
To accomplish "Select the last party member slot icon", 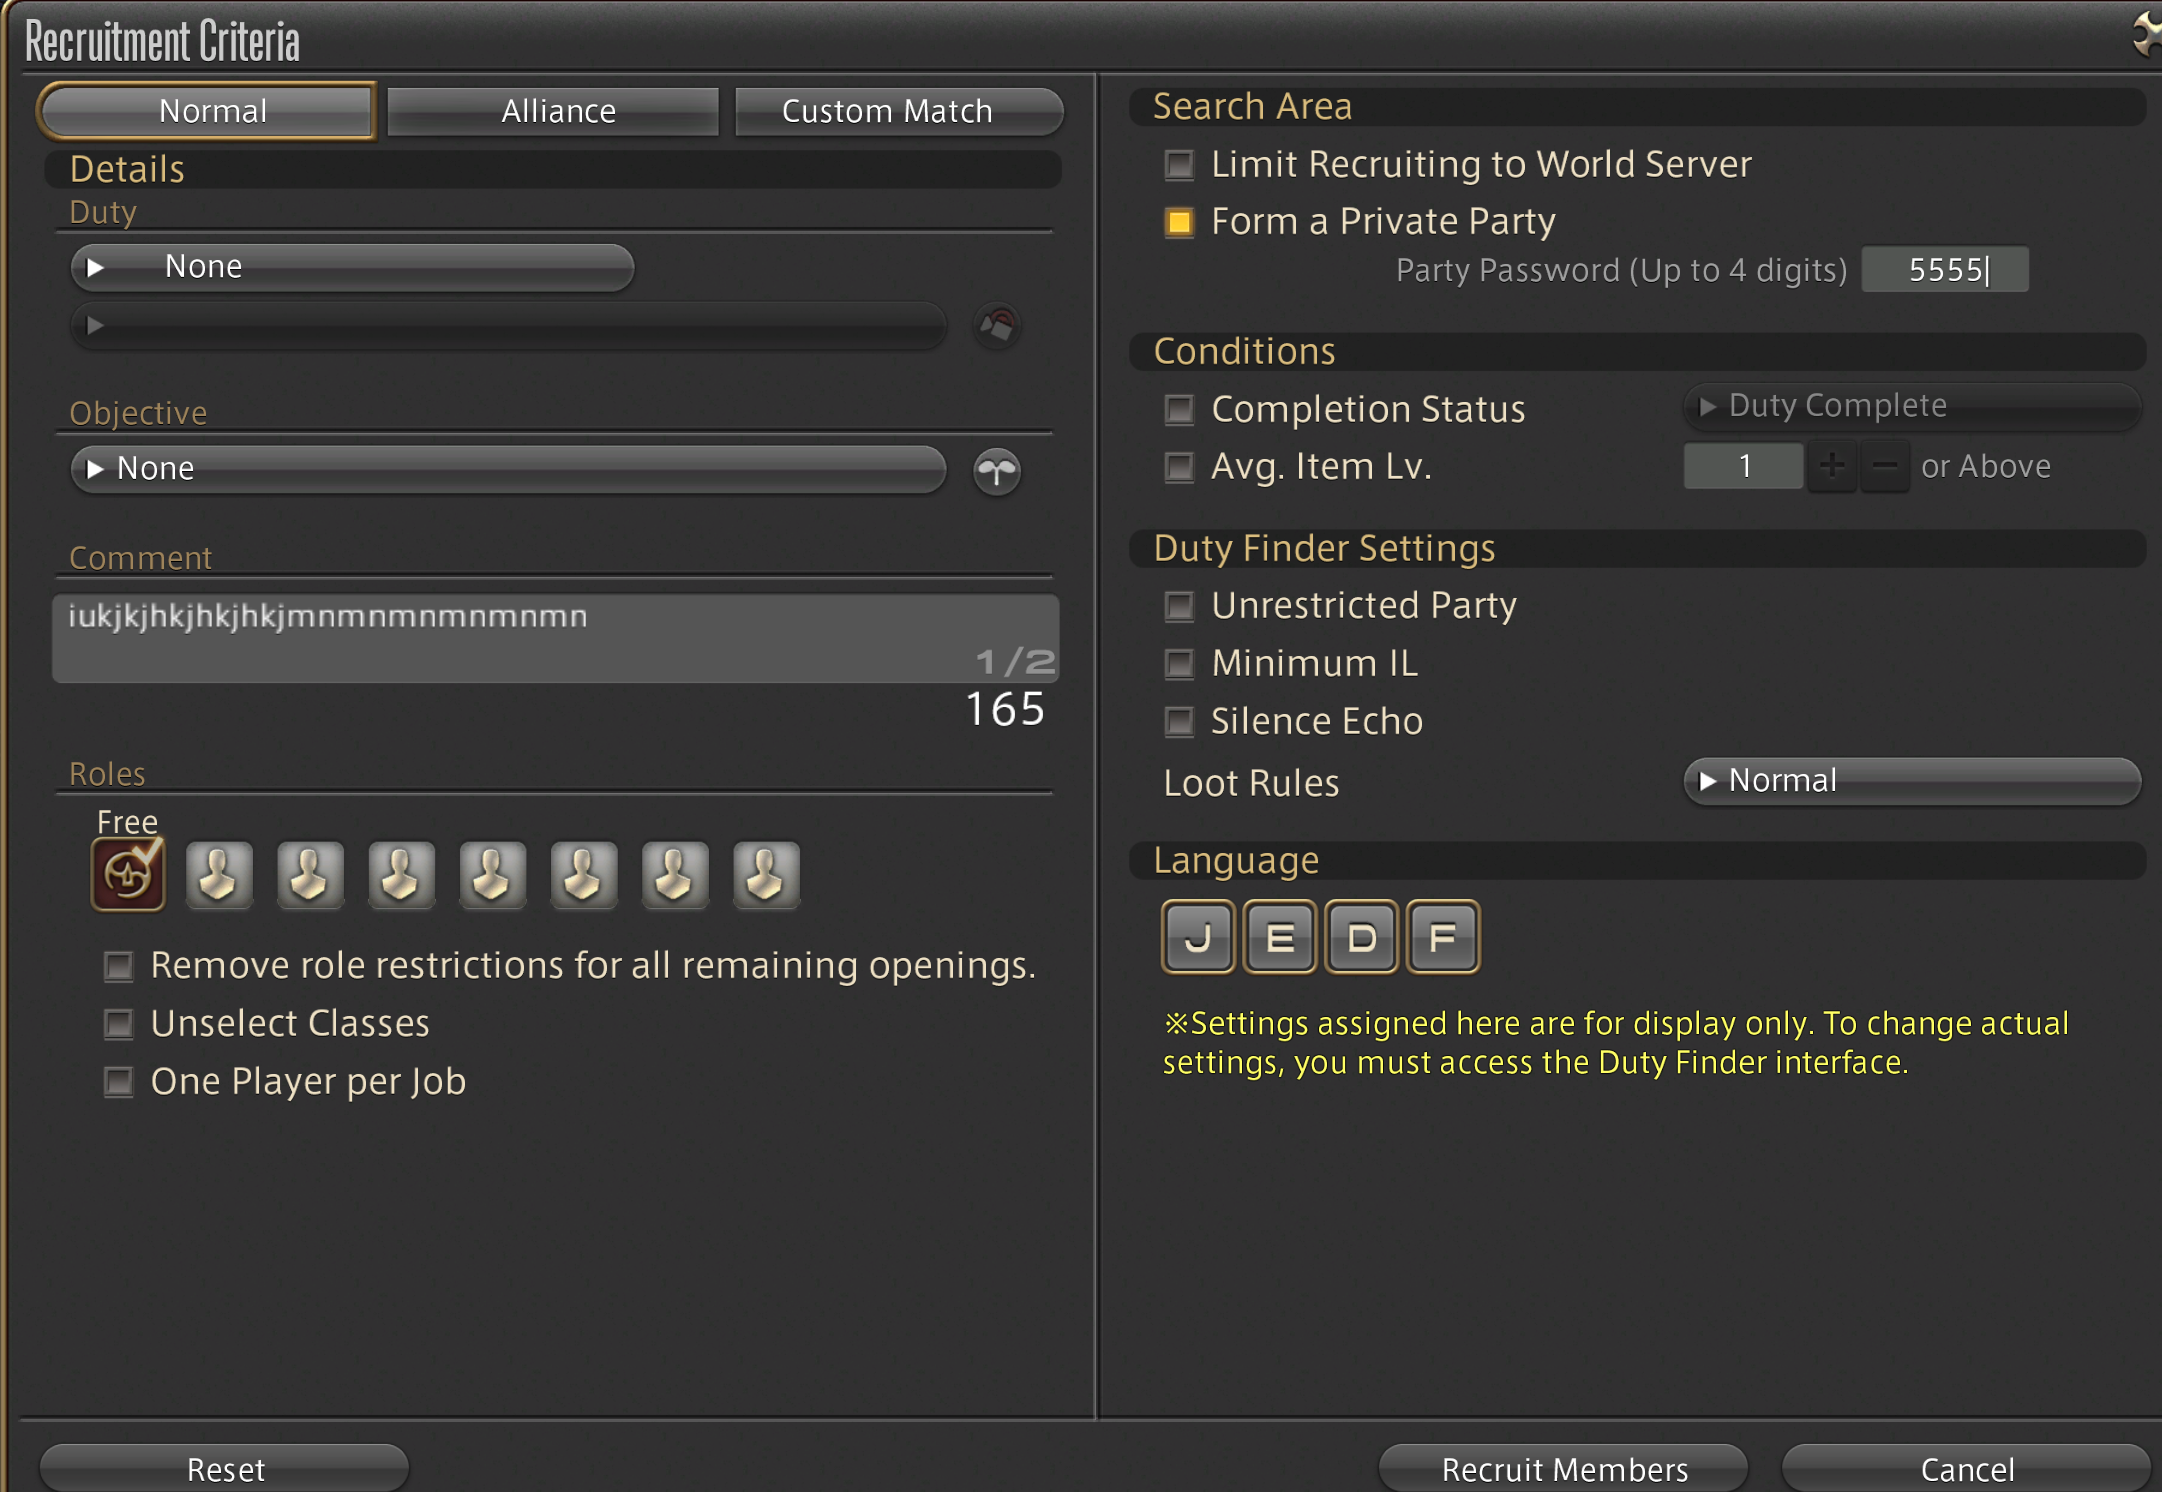I will click(766, 874).
